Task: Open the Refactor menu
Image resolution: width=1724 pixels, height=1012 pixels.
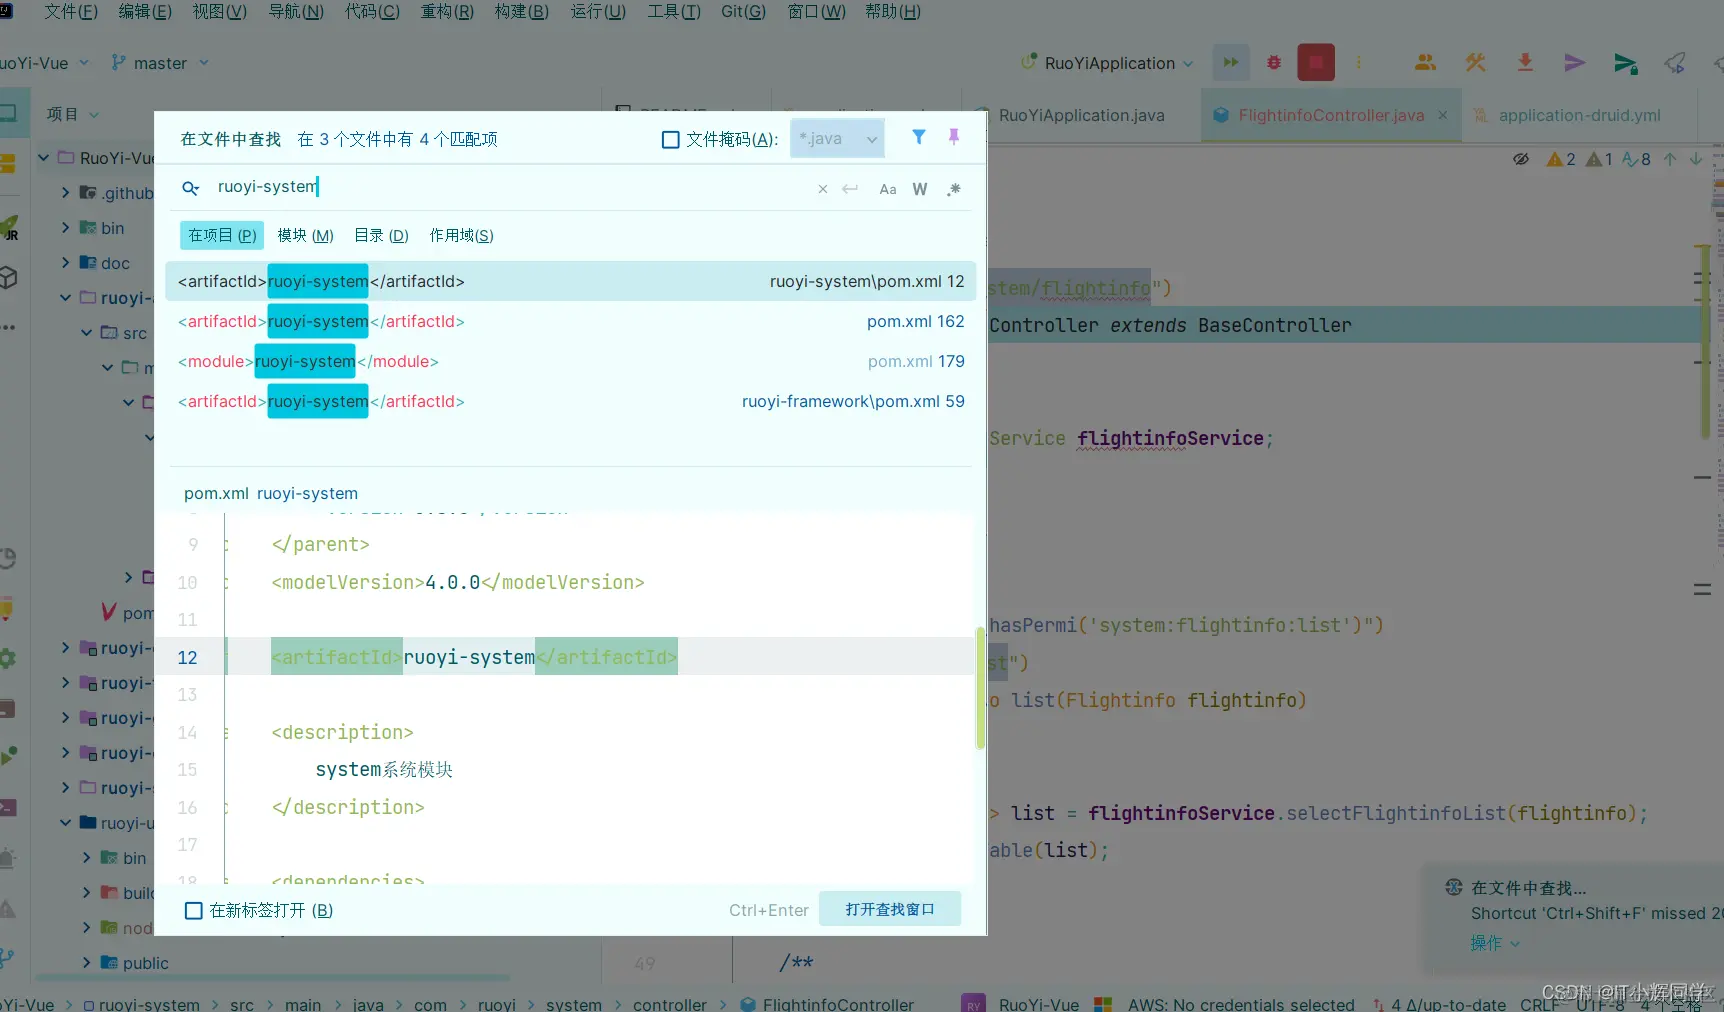Action: (447, 12)
